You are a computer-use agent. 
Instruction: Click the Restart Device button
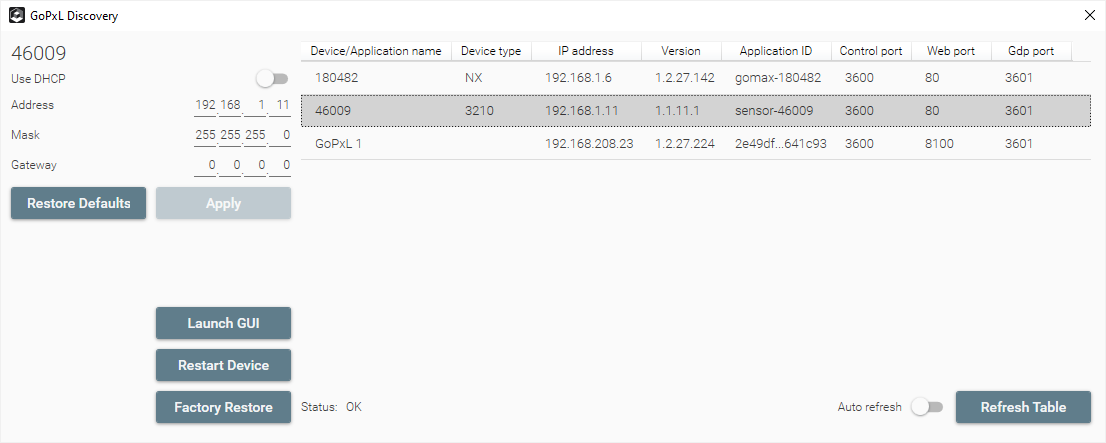[x=223, y=365]
